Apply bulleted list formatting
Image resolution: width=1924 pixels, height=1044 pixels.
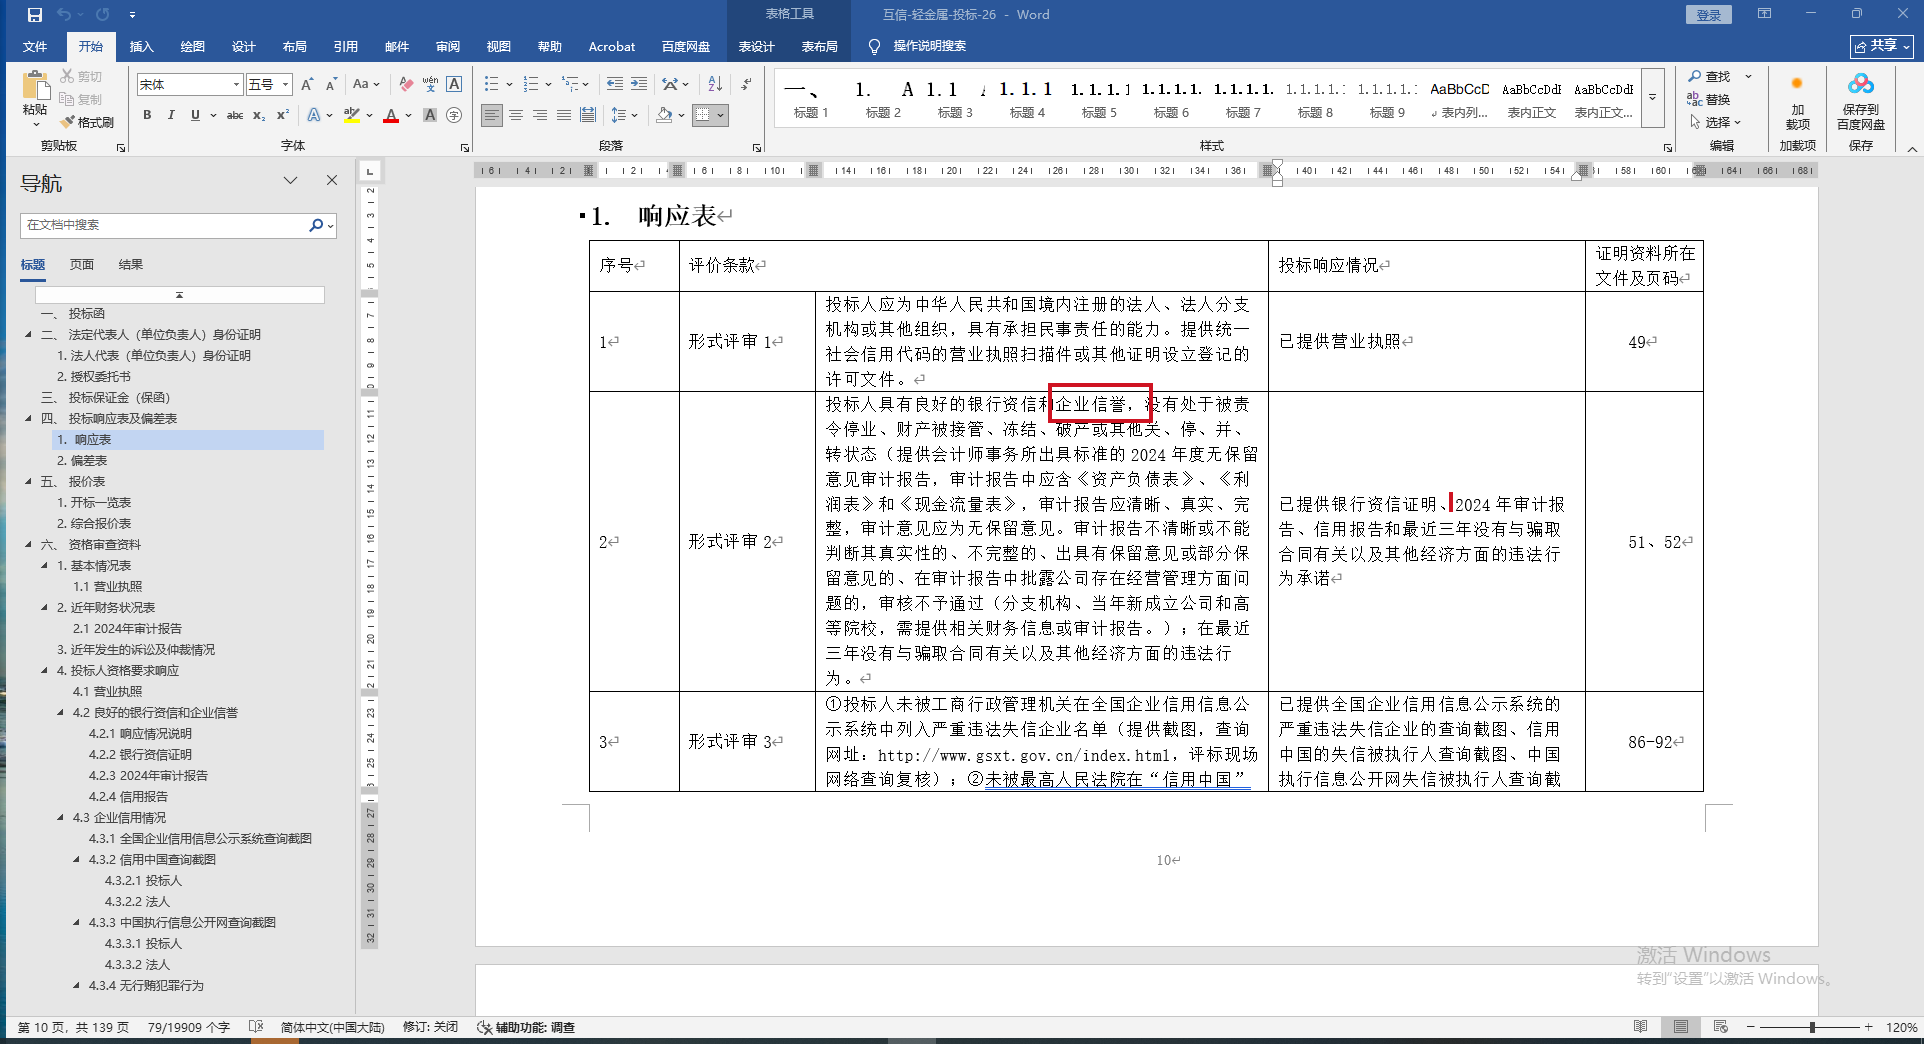(x=491, y=85)
